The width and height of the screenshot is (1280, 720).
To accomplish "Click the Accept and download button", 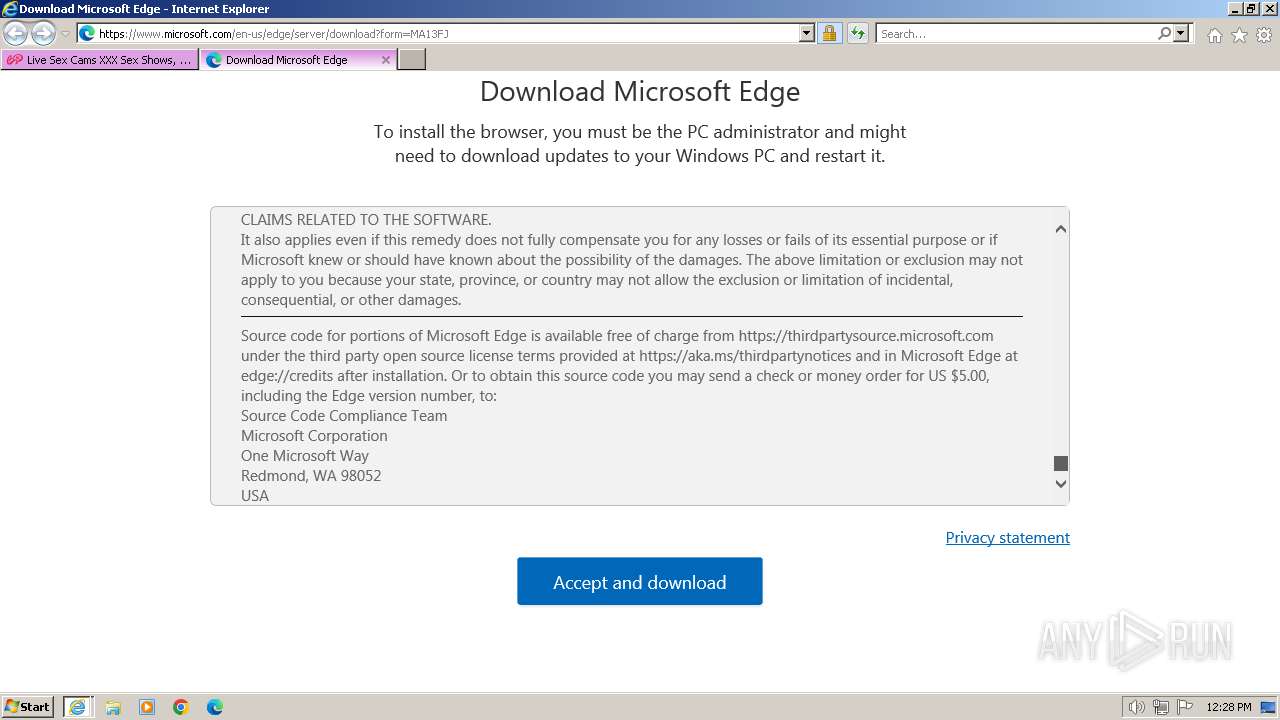I will [x=640, y=581].
